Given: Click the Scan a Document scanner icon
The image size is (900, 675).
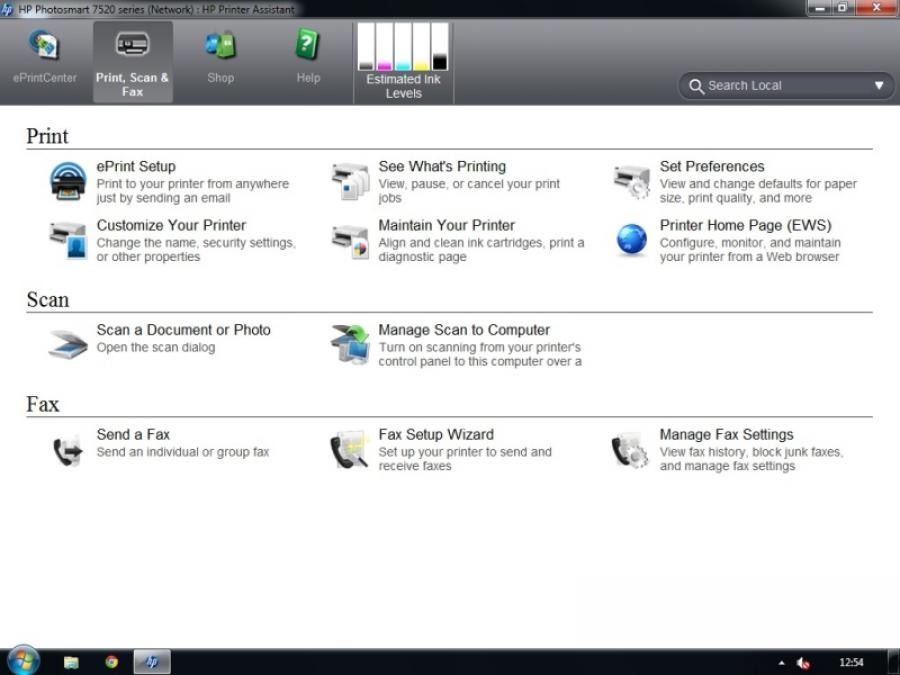Looking at the screenshot, I should [x=68, y=343].
